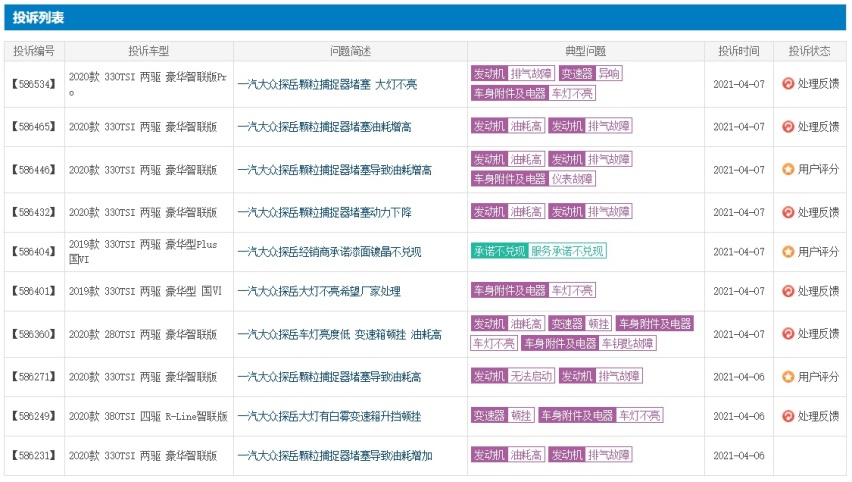Click date 2021-04-07 in row 586534
852x482 pixels.
pos(739,84)
